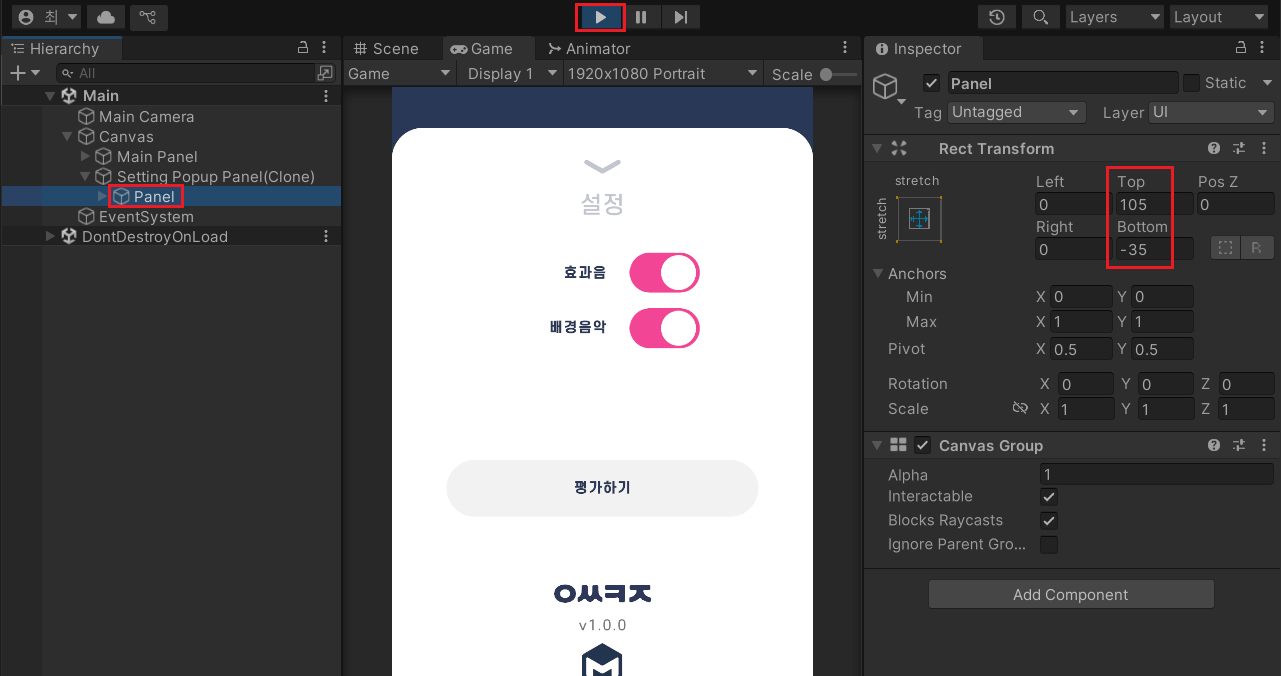
Task: Toggle Rect Transform raw edit mode button
Action: (1258, 249)
